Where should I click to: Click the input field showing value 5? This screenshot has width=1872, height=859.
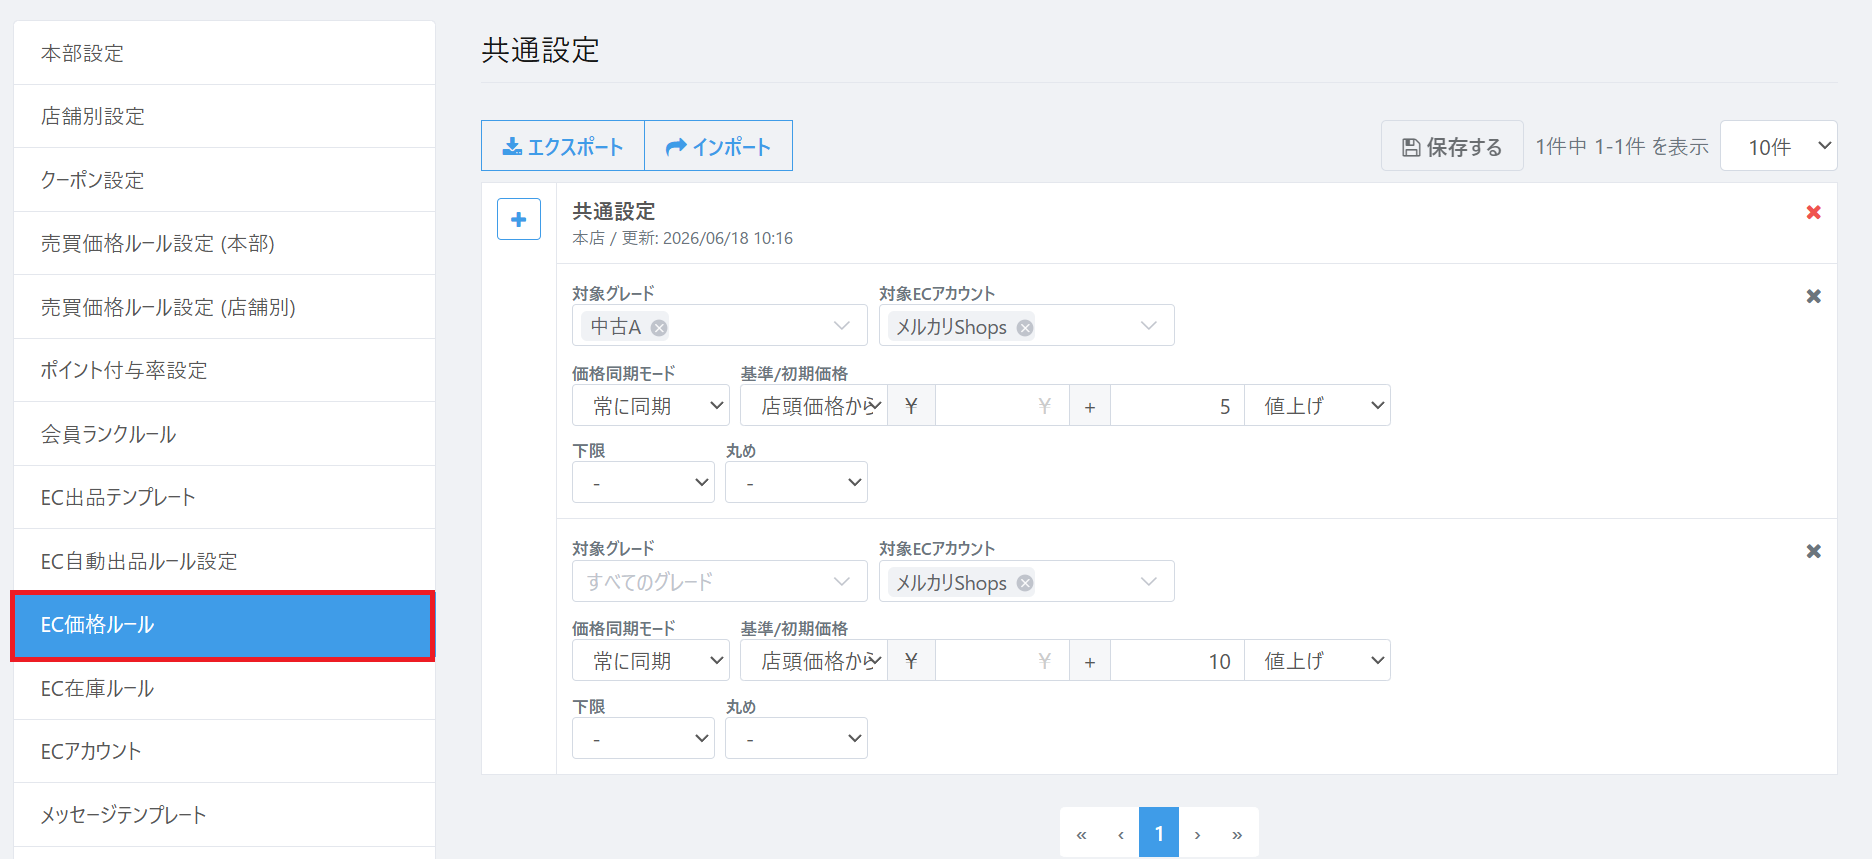pyautogui.click(x=1178, y=406)
